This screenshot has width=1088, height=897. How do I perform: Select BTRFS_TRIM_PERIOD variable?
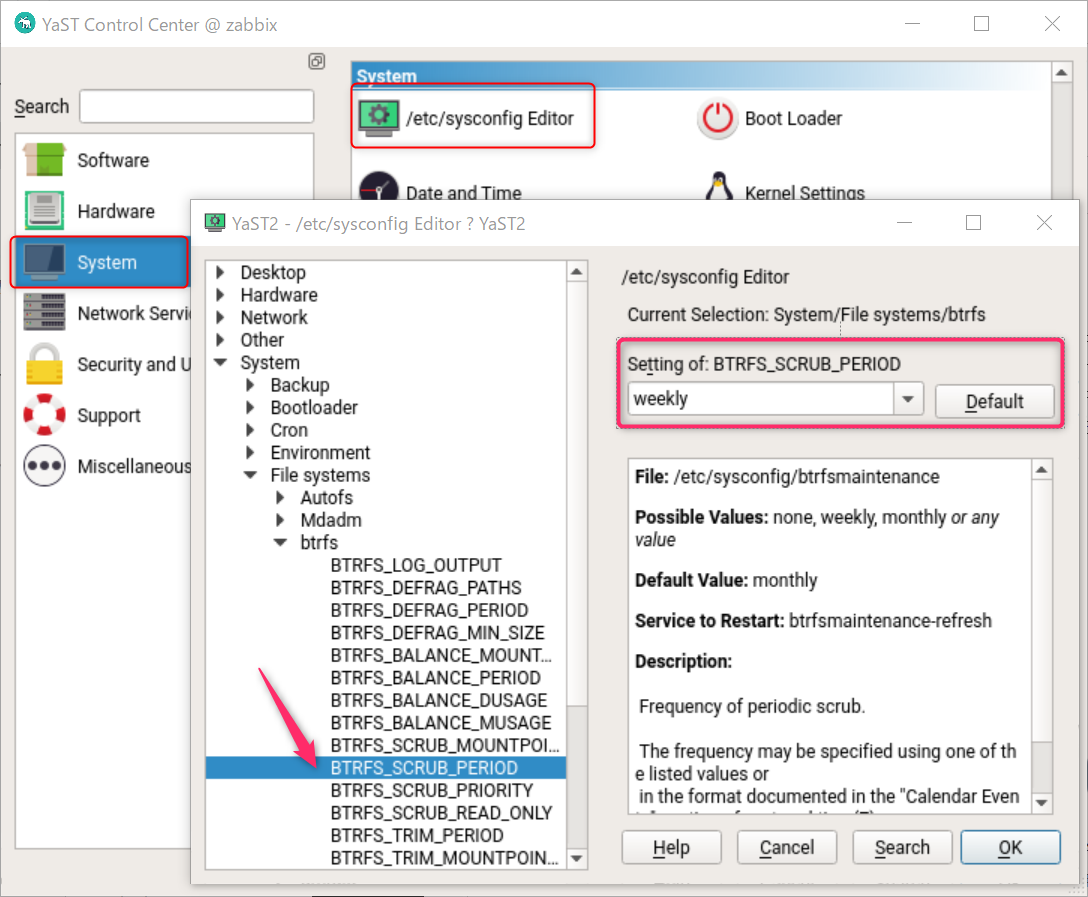[416, 835]
